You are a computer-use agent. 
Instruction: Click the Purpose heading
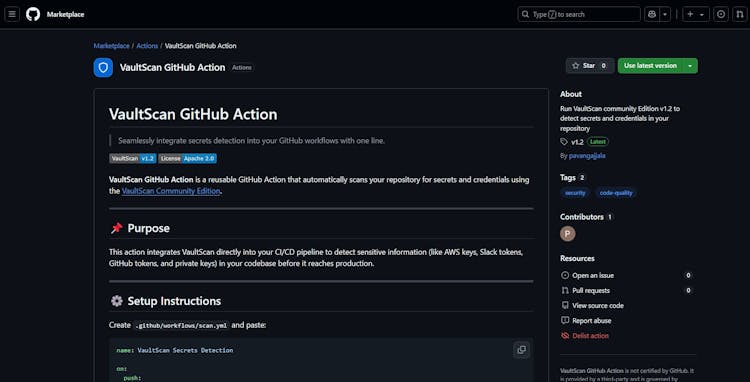(148, 229)
